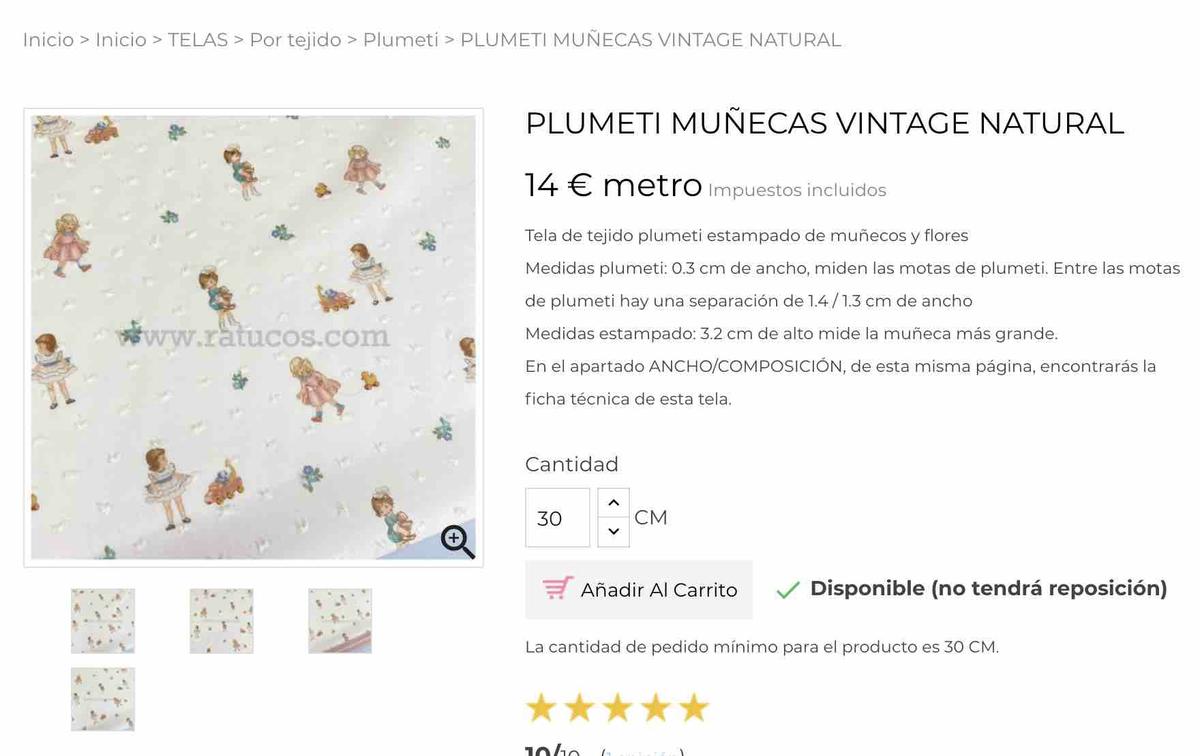Open the Plumeti breadcrumb category
The image size is (1200, 756).
pyautogui.click(x=400, y=40)
